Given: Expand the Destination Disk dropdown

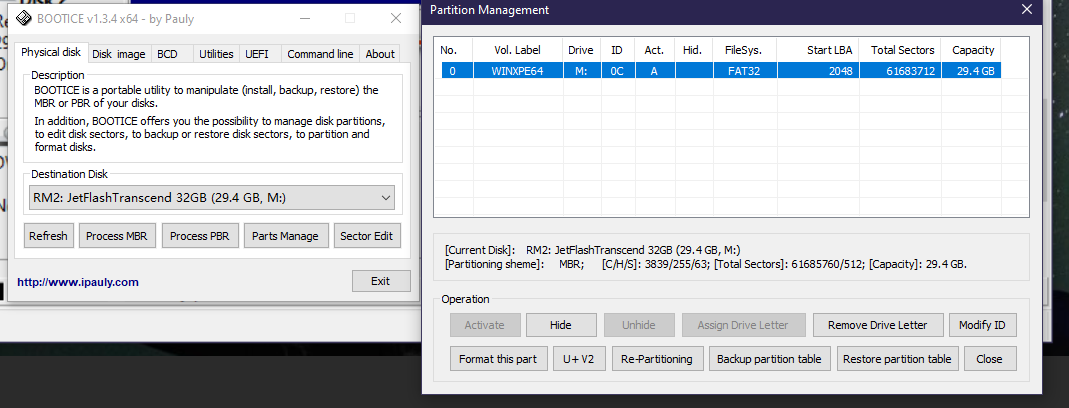Looking at the screenshot, I should pos(212,199).
